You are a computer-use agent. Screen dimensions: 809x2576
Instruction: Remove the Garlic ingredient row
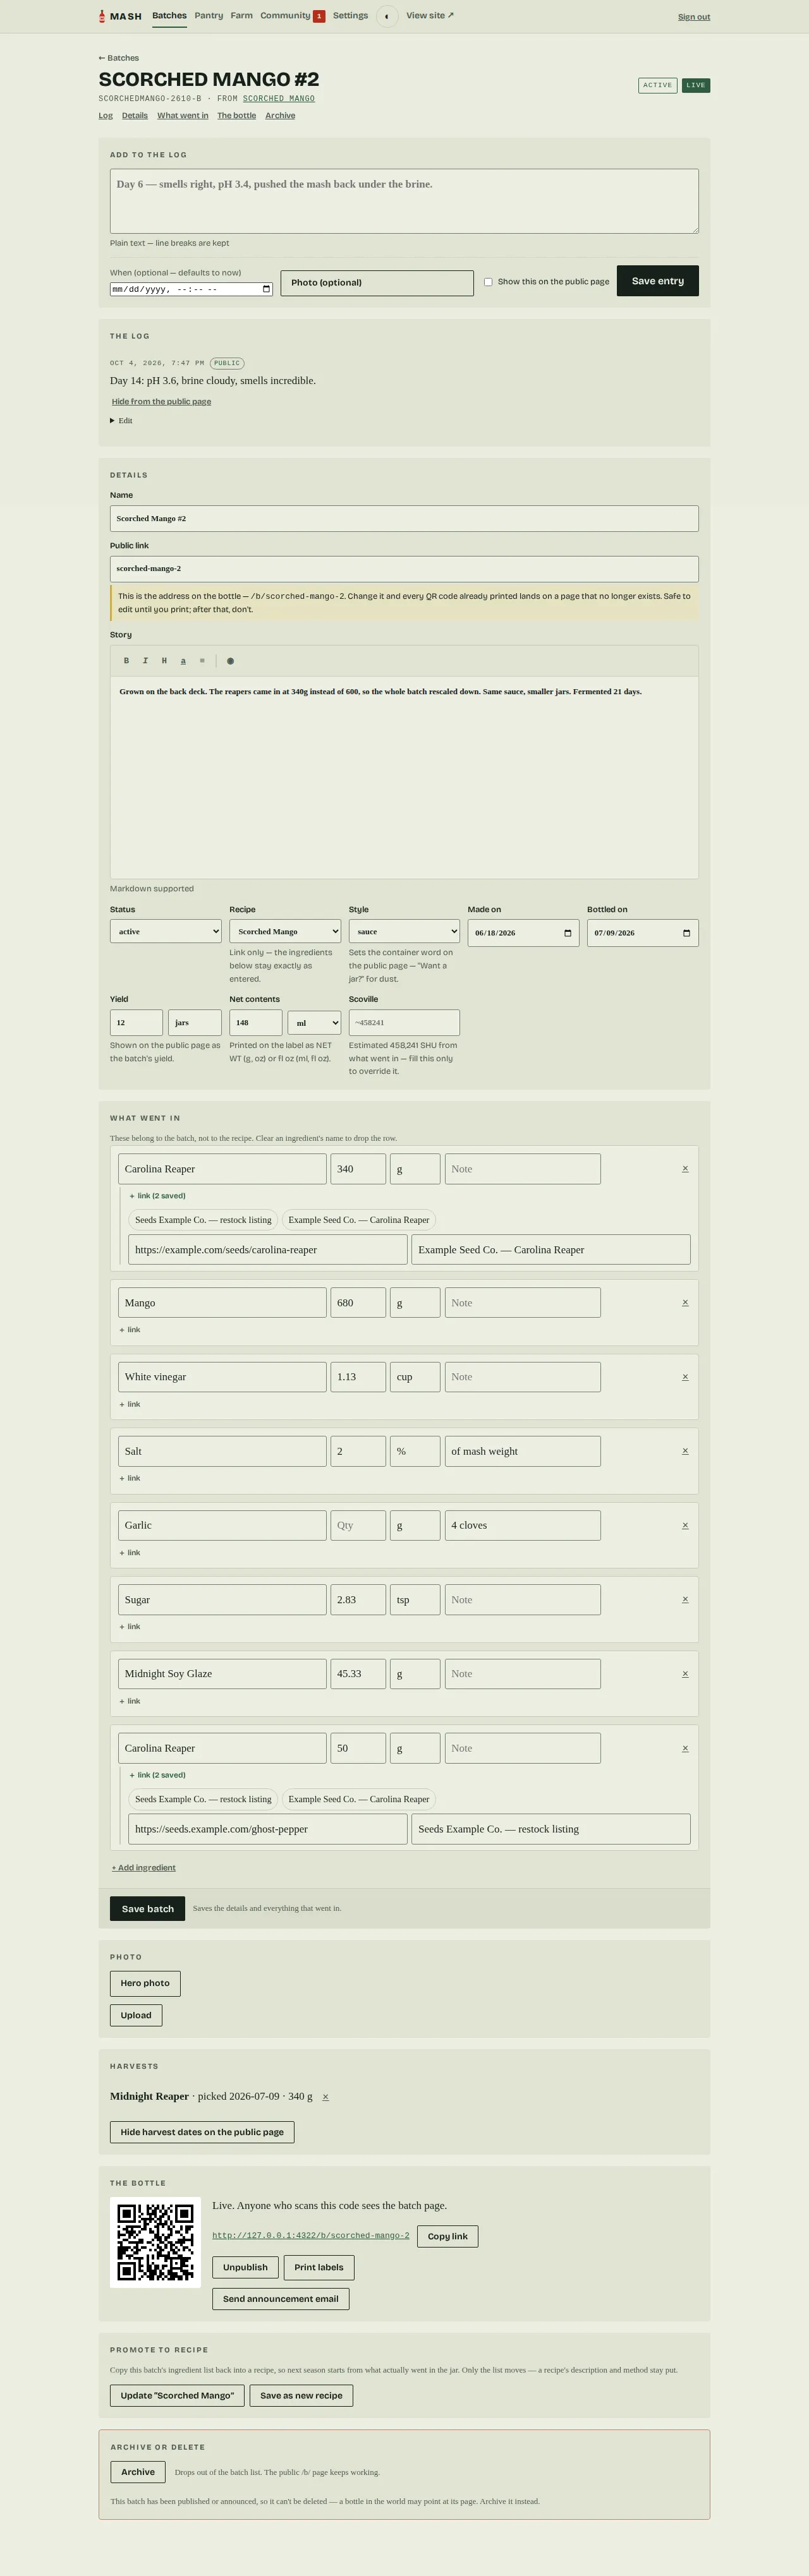pyautogui.click(x=685, y=1525)
